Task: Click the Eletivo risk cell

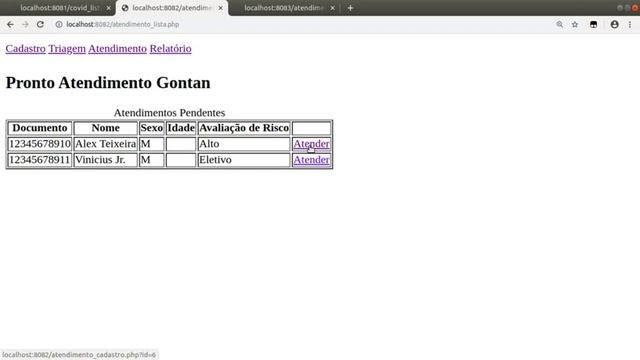Action: coord(244,160)
